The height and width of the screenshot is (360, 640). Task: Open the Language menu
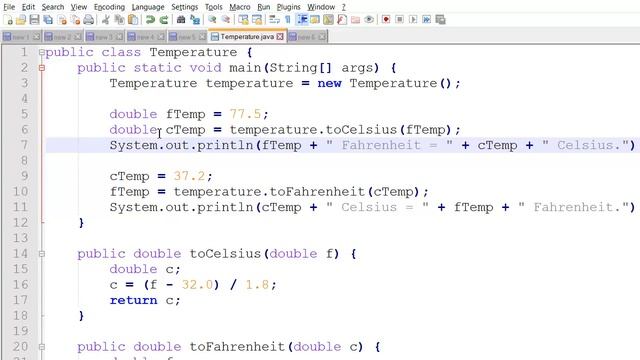click(x=148, y=7)
